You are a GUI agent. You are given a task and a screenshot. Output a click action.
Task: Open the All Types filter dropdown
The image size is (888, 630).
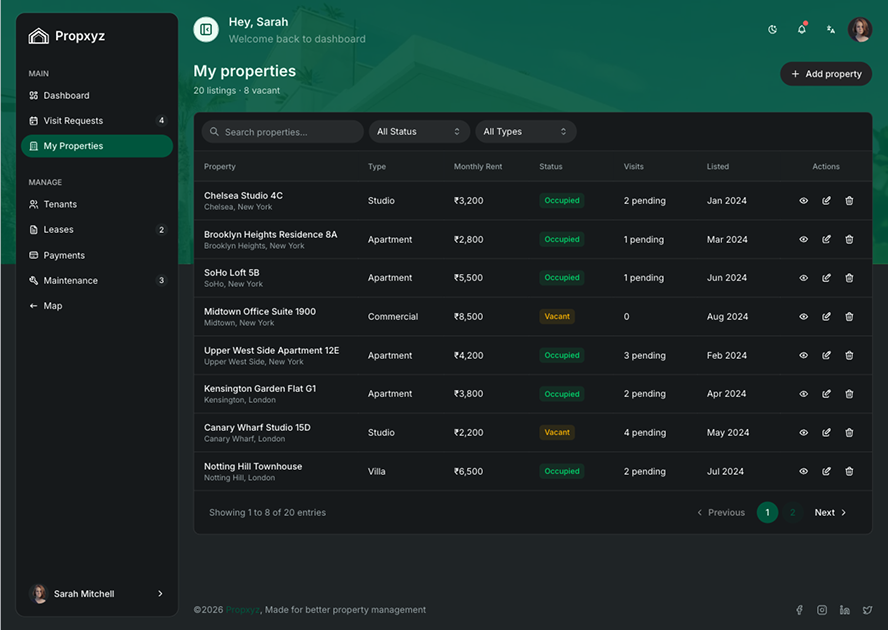click(x=526, y=131)
